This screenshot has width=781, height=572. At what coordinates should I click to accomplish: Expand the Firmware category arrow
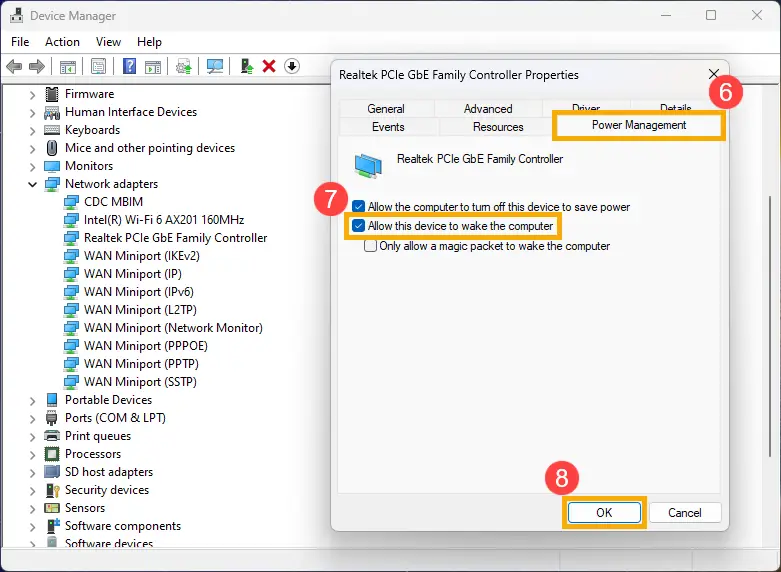32,94
